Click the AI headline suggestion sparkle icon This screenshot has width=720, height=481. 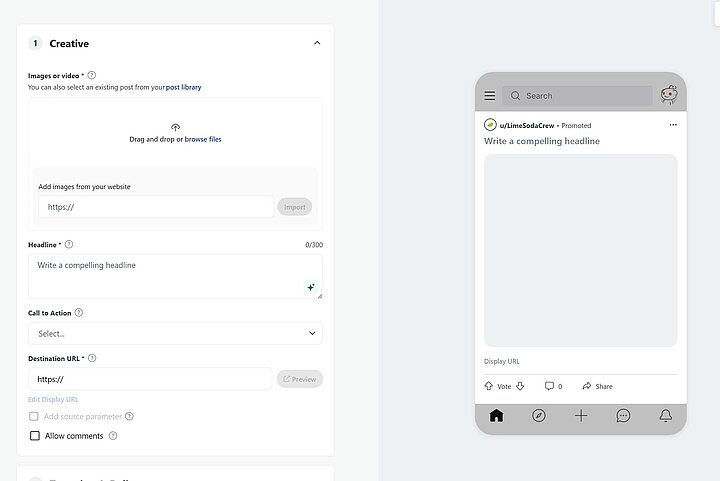point(311,287)
